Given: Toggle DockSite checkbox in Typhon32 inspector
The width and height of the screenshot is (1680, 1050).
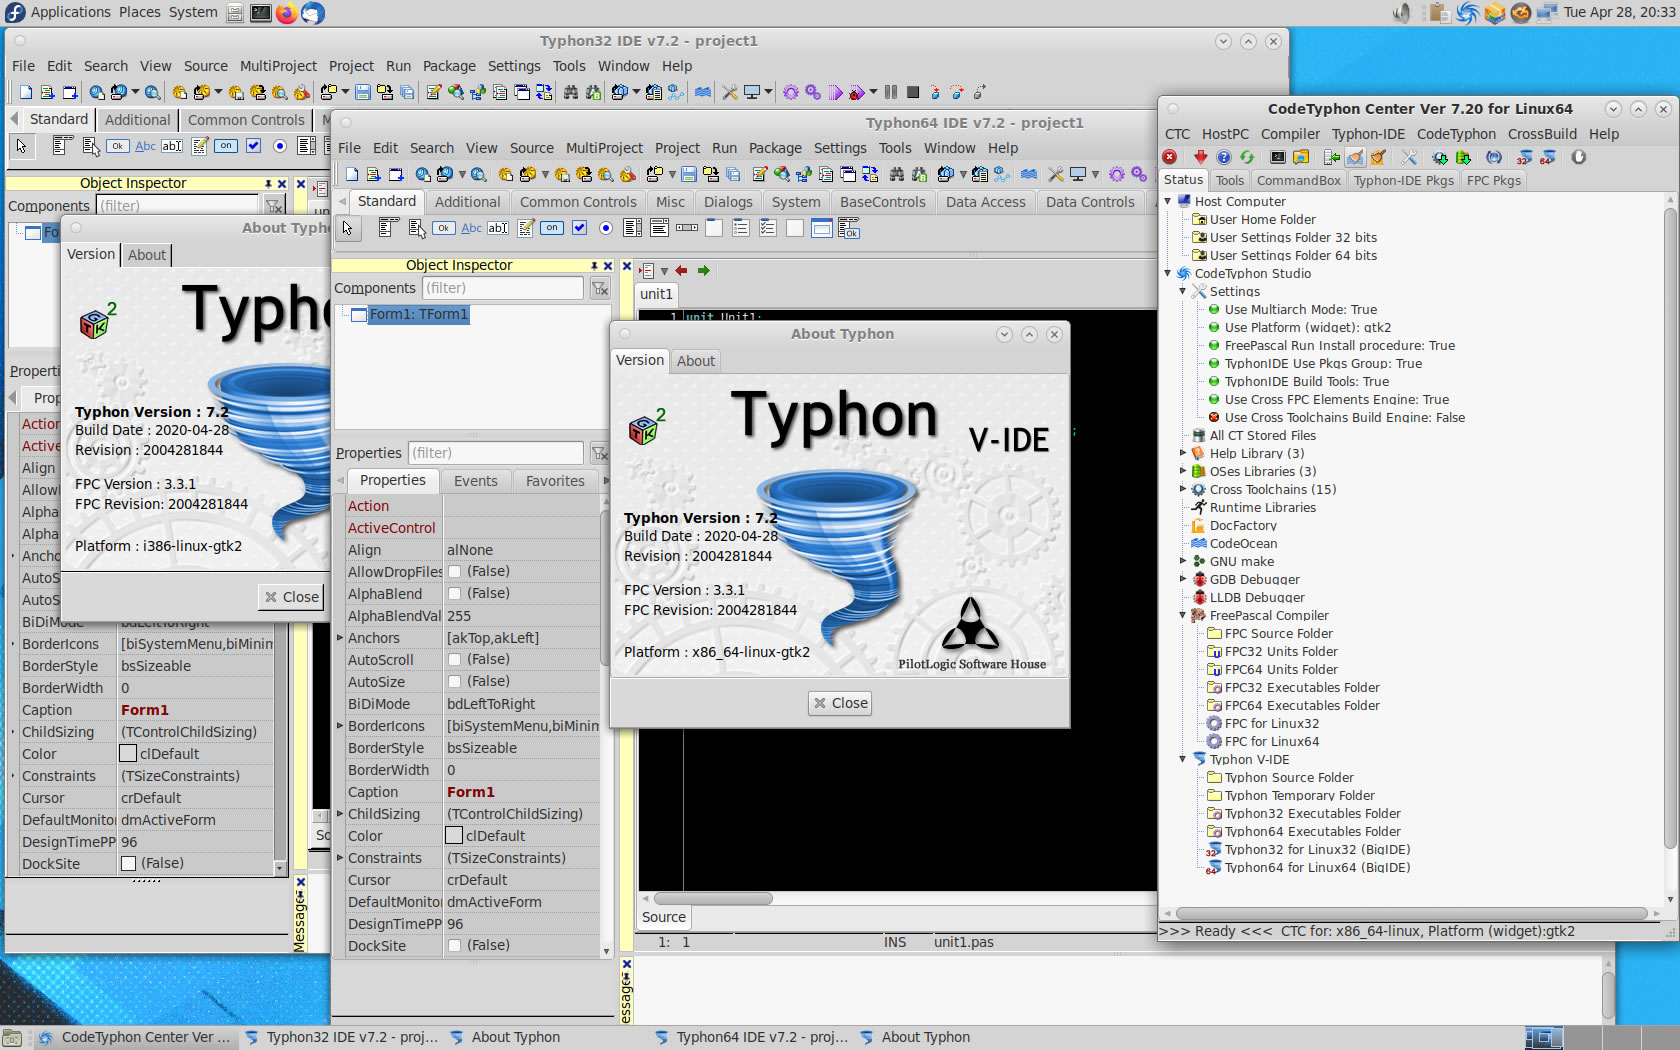Looking at the screenshot, I should click(128, 863).
